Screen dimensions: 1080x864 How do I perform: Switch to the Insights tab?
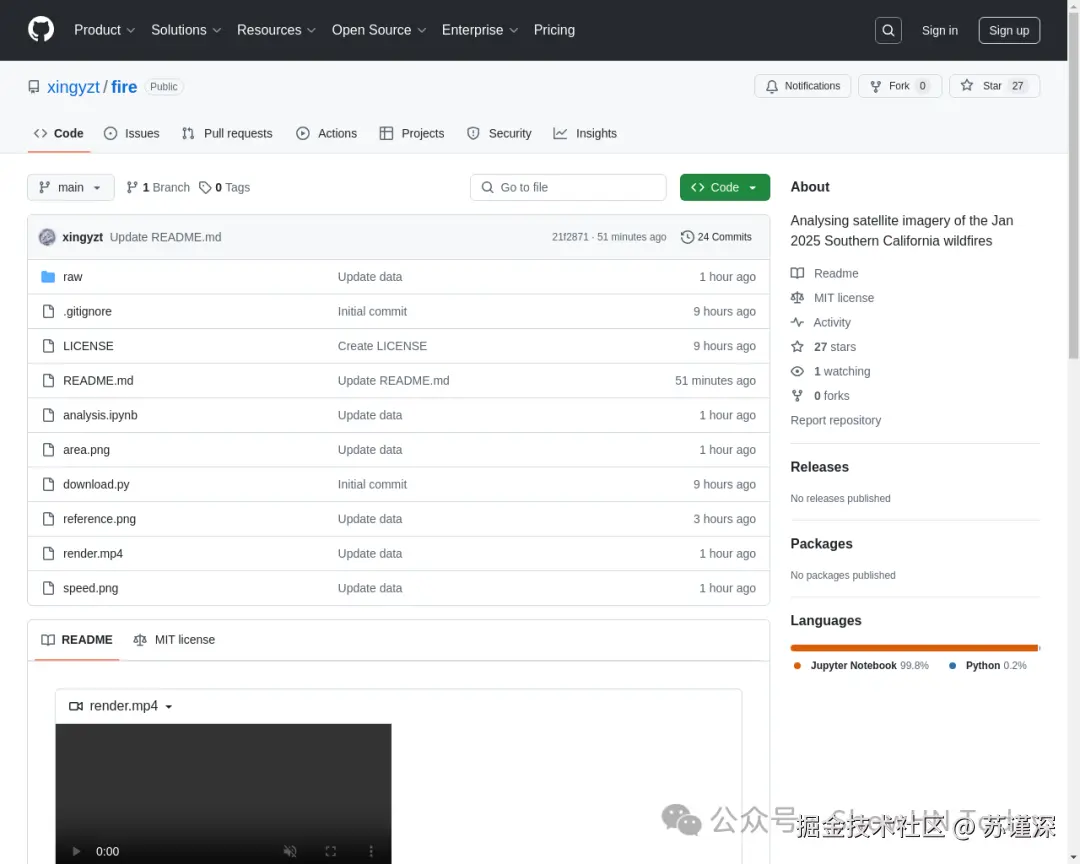pyautogui.click(x=585, y=134)
